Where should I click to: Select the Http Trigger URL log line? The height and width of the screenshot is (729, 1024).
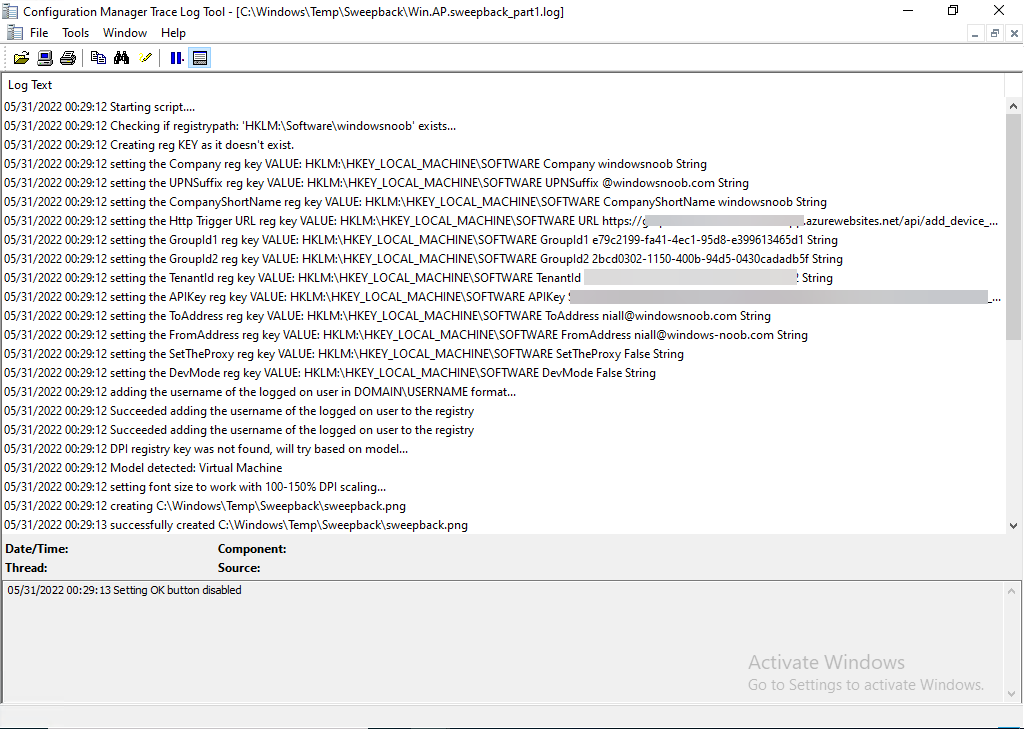click(503, 221)
